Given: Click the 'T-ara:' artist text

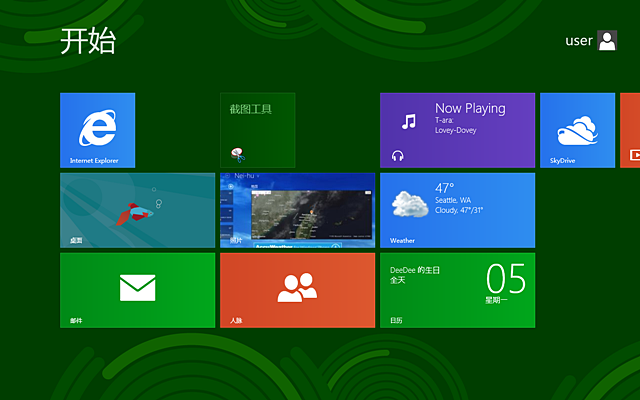Looking at the screenshot, I should [444, 120].
